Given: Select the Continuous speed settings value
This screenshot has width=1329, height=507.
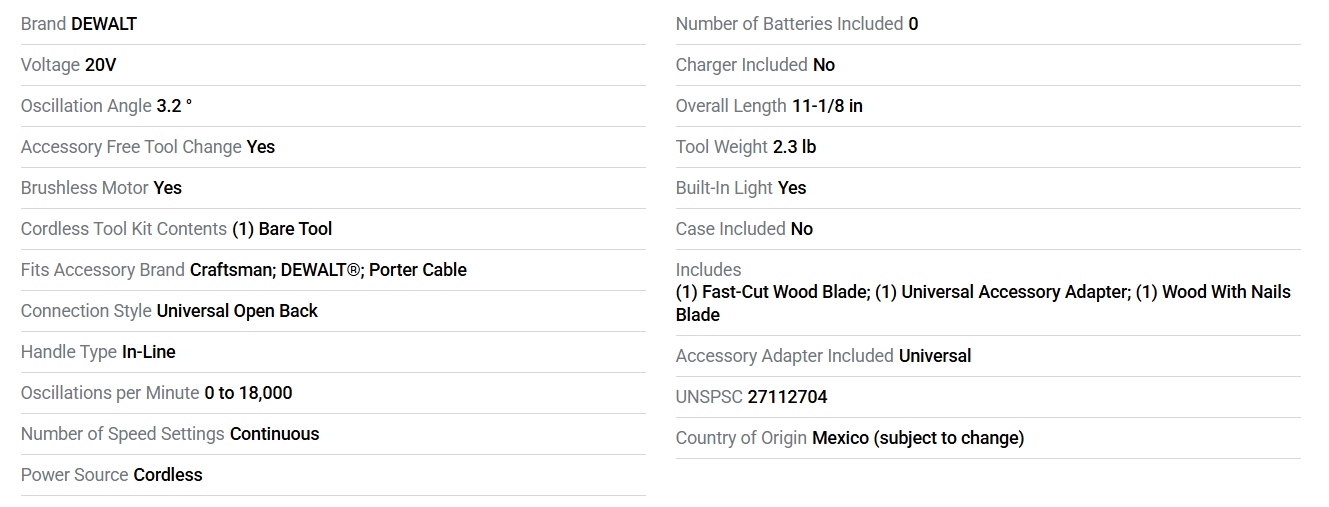Looking at the screenshot, I should pos(275,434).
